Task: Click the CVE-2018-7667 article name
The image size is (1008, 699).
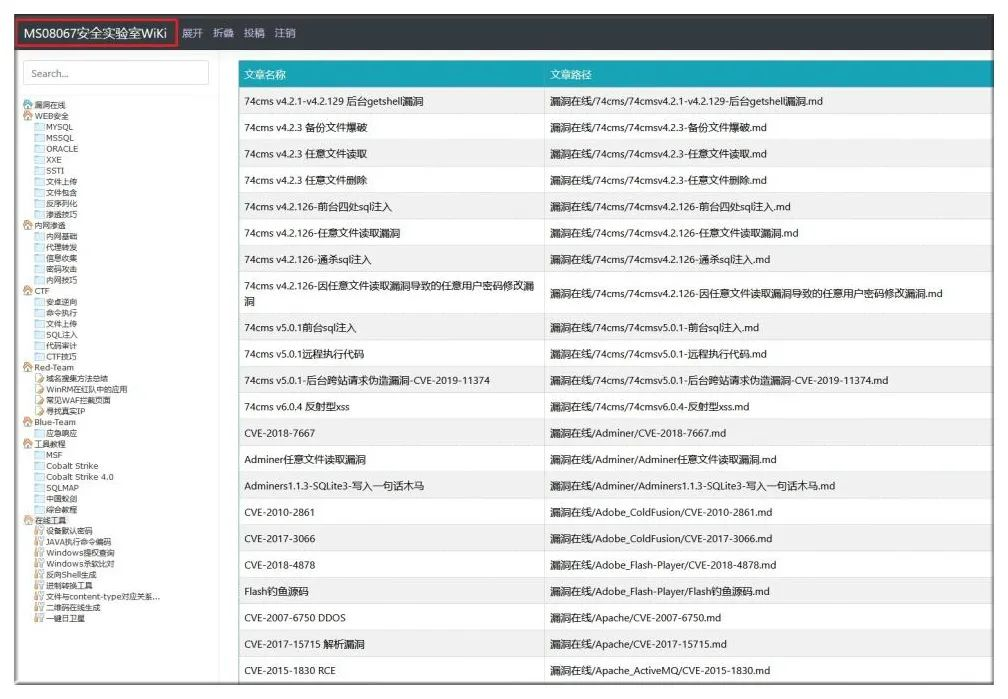Action: pyautogui.click(x=279, y=433)
